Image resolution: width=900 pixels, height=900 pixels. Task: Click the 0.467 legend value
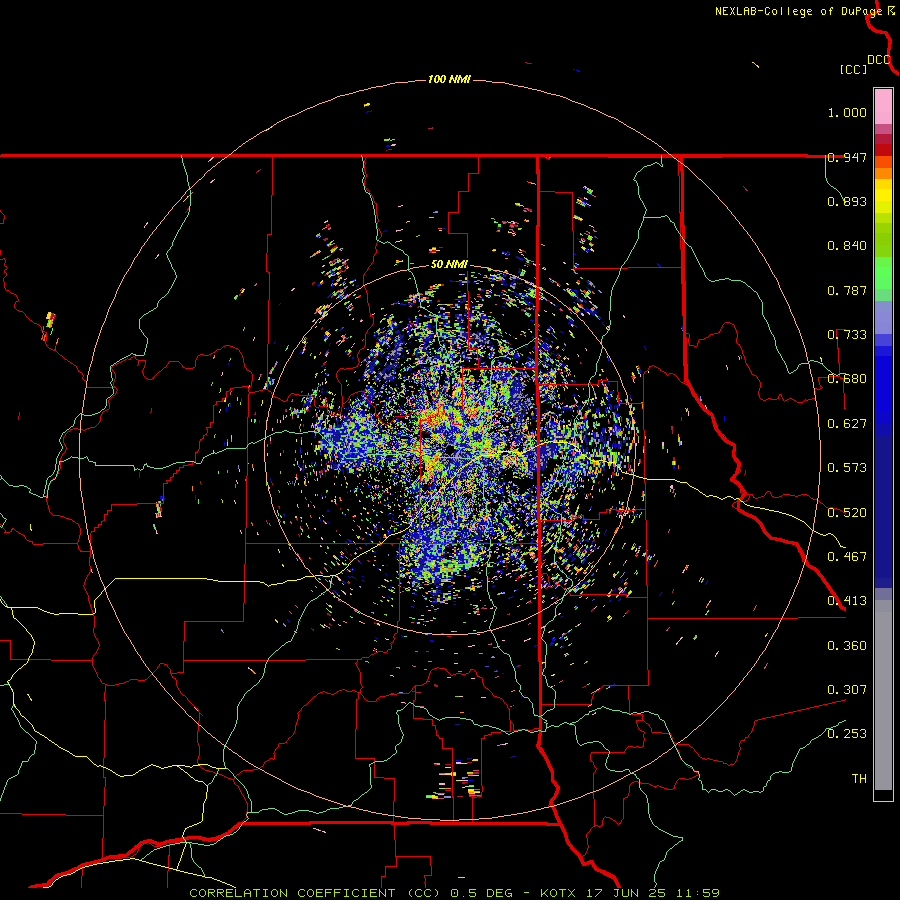(x=847, y=557)
